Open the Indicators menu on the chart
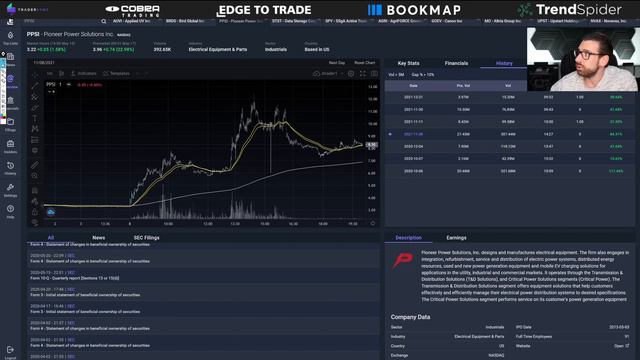This screenshot has width=640, height=360. tap(83, 73)
